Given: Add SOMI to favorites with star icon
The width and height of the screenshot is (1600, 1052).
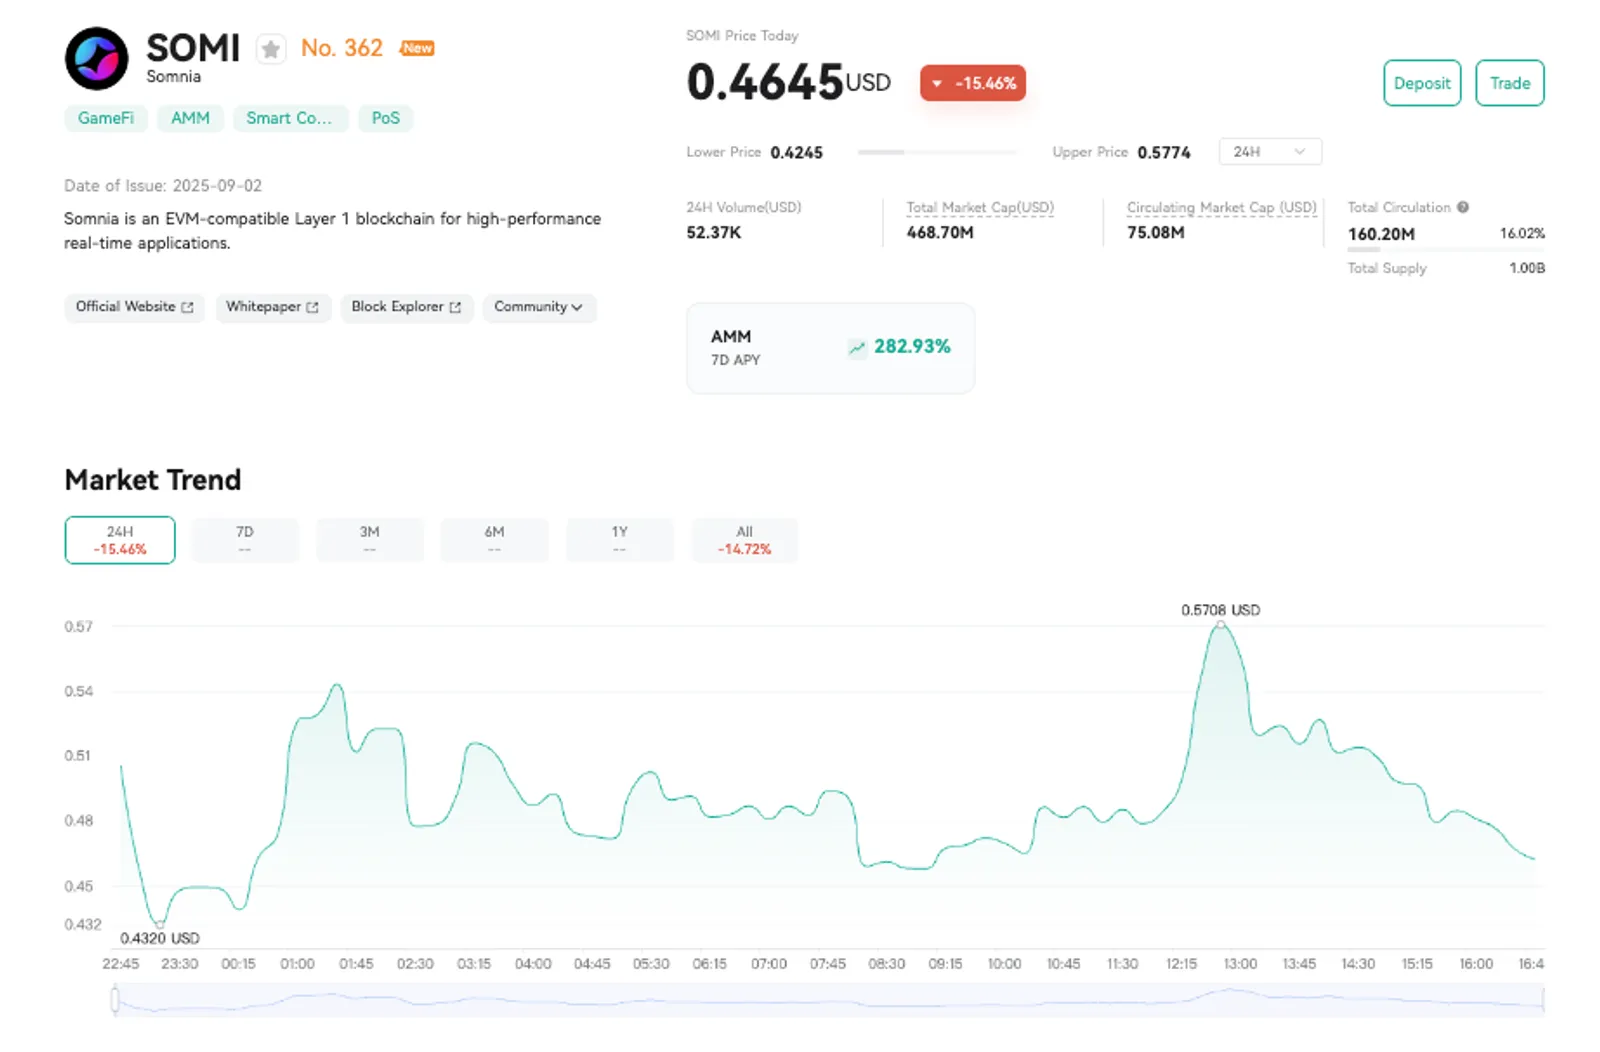Looking at the screenshot, I should tap(270, 49).
